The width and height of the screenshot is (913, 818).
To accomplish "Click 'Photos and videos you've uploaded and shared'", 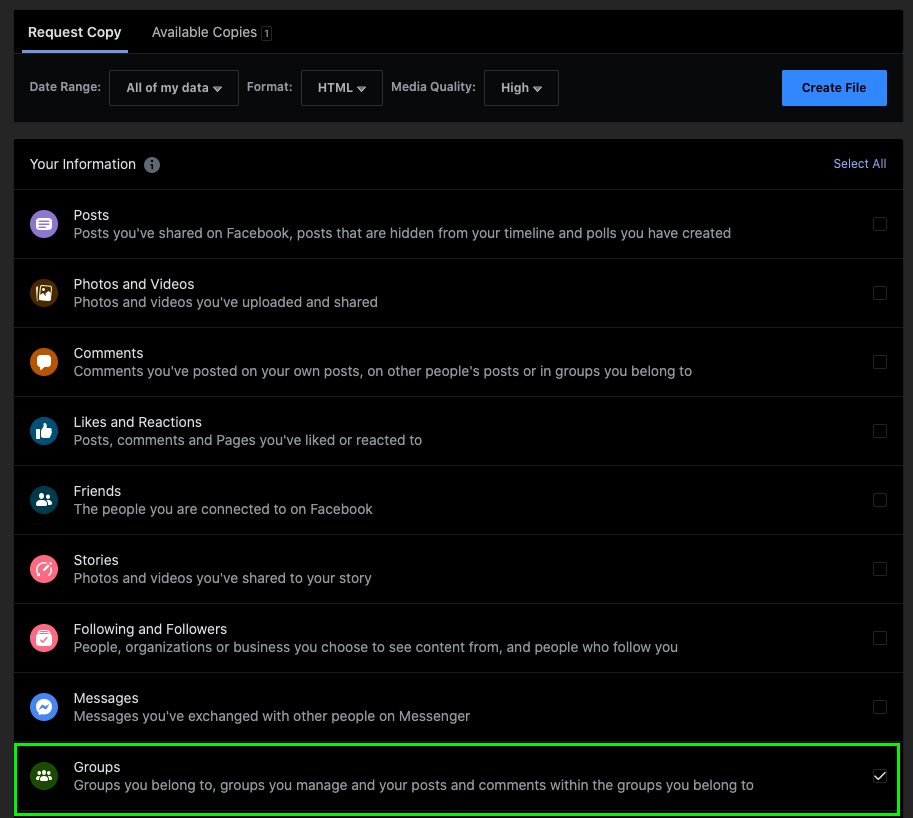I will (x=225, y=302).
